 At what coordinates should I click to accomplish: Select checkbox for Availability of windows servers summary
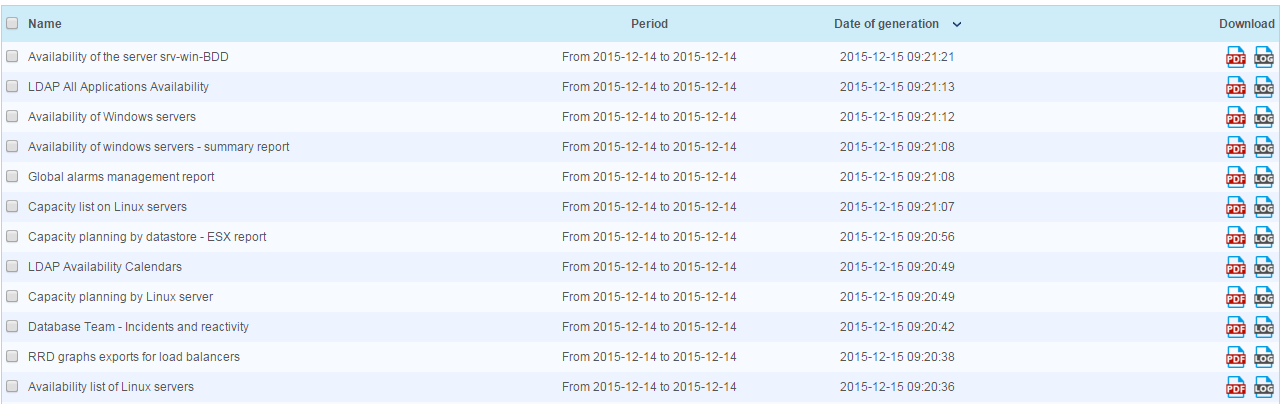[13, 147]
